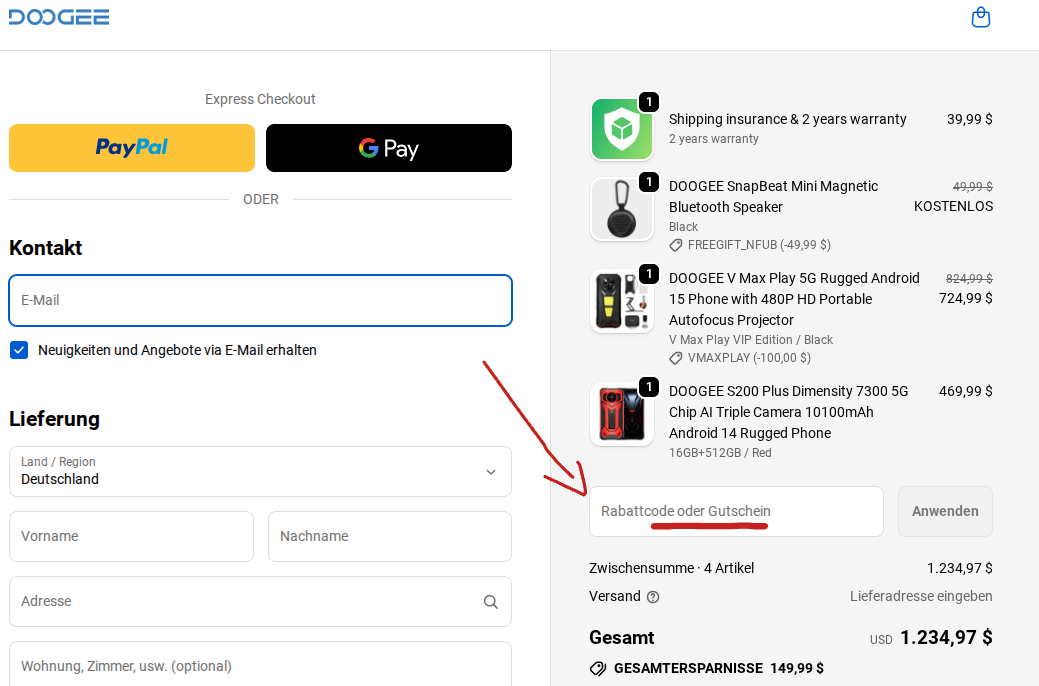
Task: Click the G Pay payment button
Action: click(388, 147)
